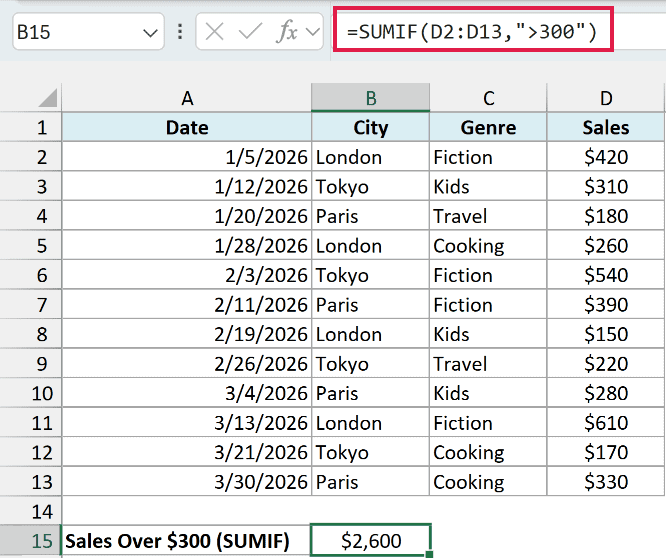This screenshot has width=666, height=558.
Task: Select column C header
Action: 488,98
